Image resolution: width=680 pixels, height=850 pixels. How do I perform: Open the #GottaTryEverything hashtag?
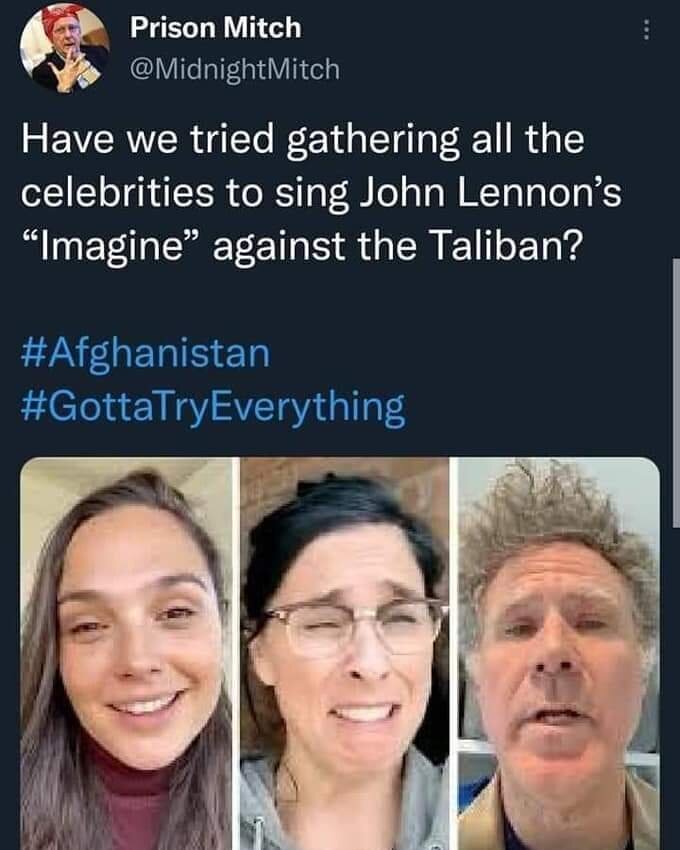click(213, 407)
